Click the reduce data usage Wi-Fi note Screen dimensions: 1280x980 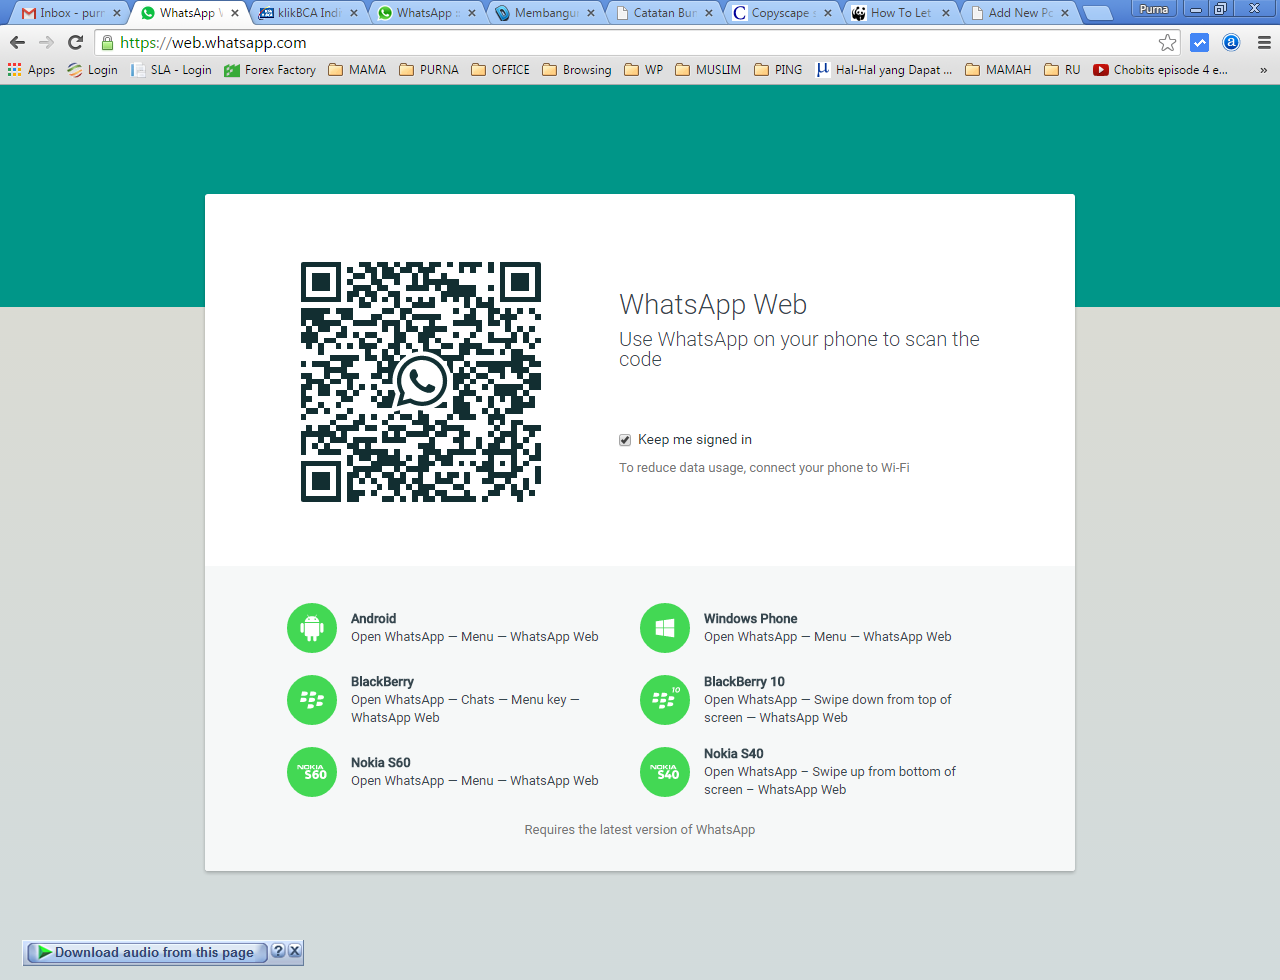(x=764, y=468)
